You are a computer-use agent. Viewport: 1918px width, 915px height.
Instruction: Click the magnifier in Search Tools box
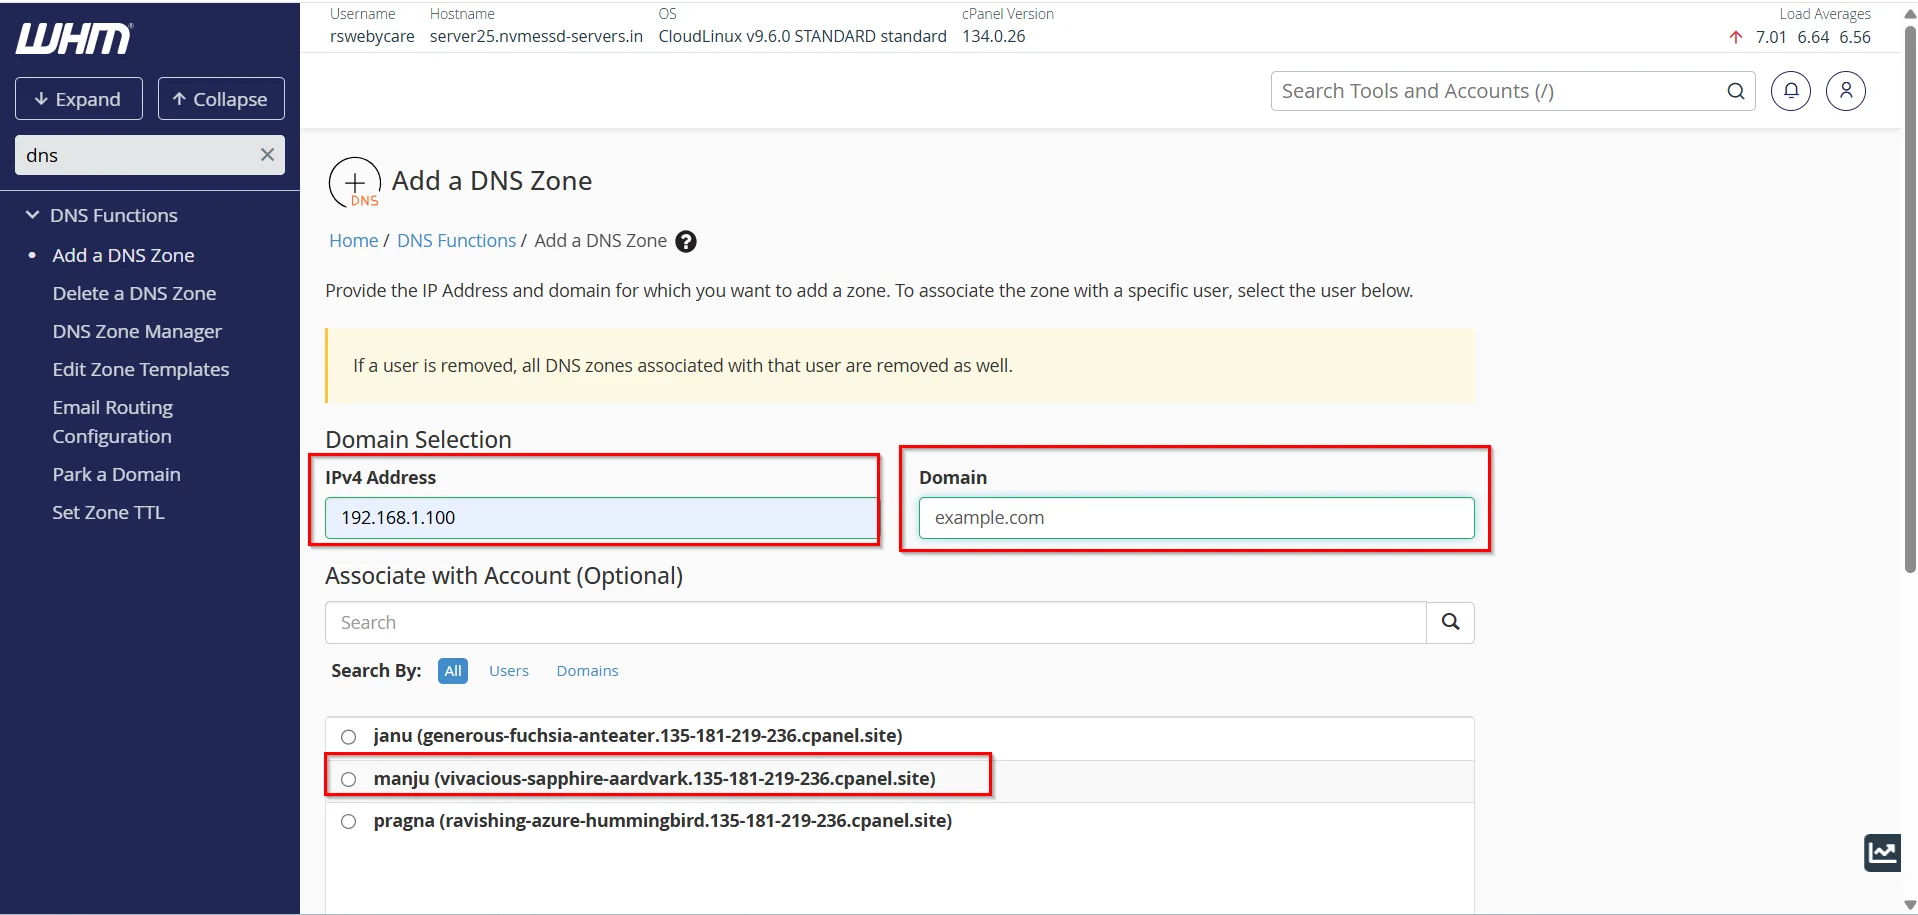point(1736,91)
